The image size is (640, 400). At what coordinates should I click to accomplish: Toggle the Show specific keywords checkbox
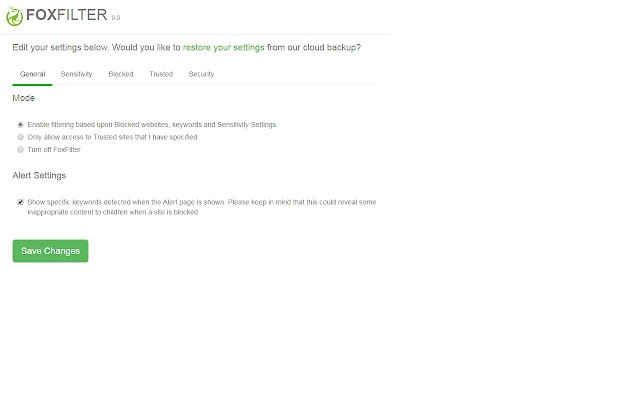(x=20, y=202)
